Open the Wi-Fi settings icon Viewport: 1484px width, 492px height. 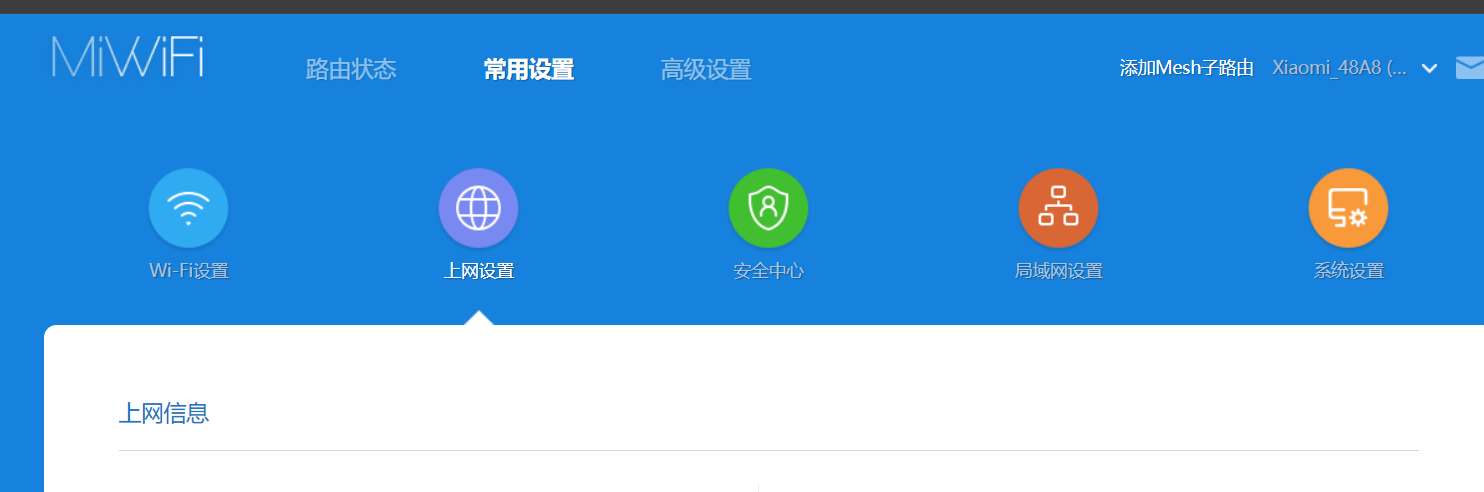pyautogui.click(x=188, y=208)
